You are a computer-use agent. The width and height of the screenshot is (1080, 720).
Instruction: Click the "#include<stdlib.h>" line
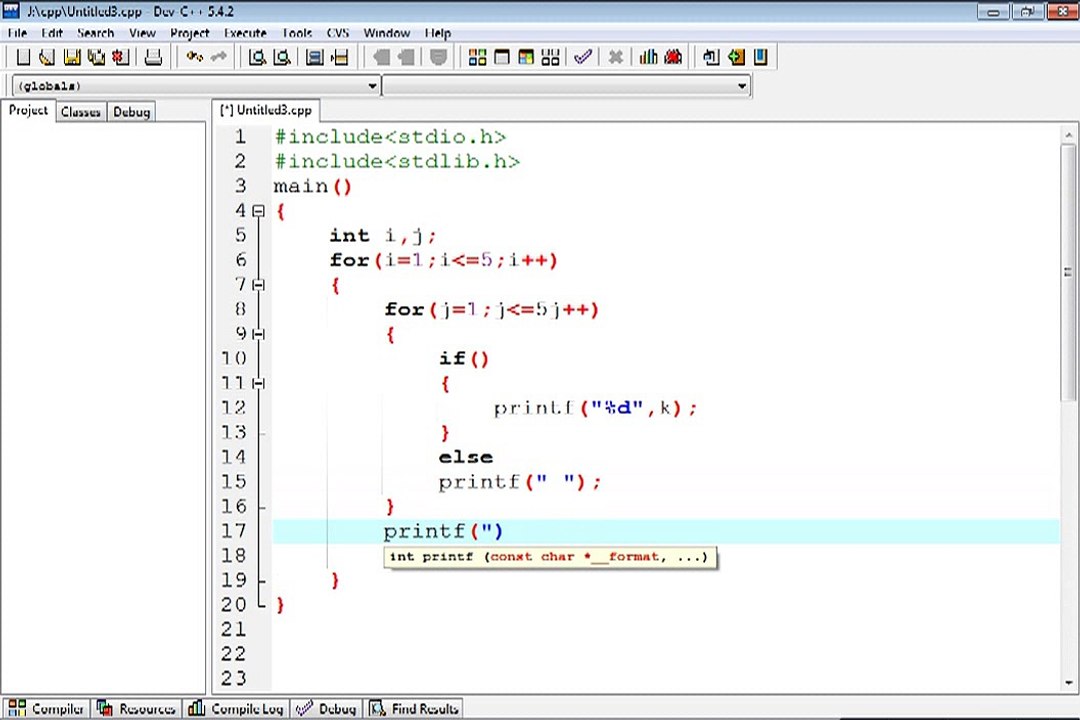pos(397,161)
